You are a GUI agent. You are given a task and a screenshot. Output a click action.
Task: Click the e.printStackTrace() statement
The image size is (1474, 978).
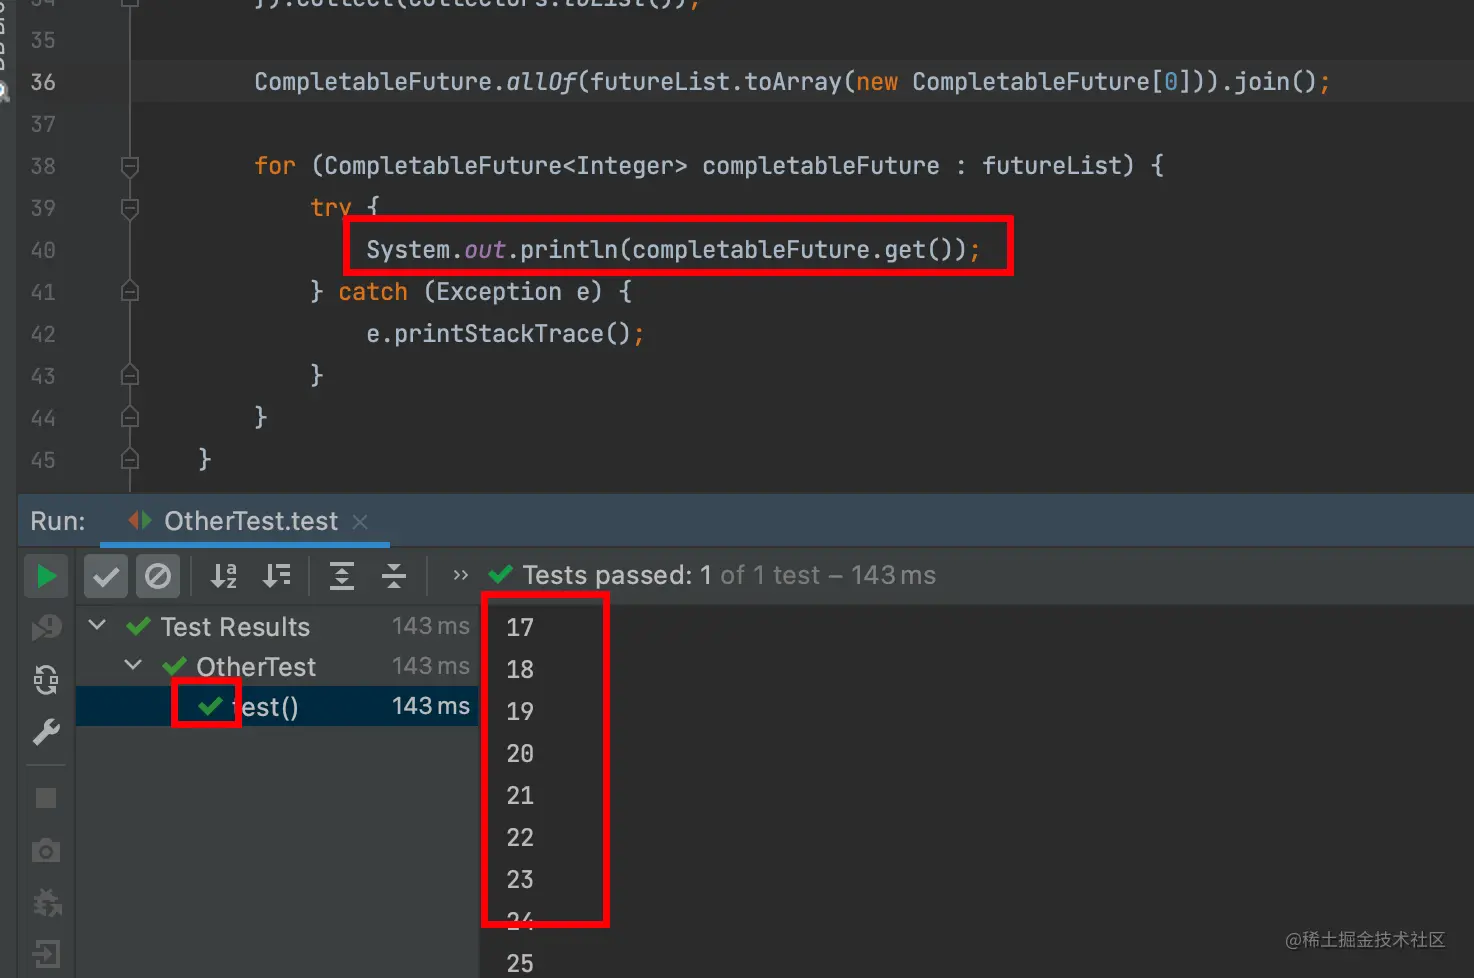click(505, 334)
